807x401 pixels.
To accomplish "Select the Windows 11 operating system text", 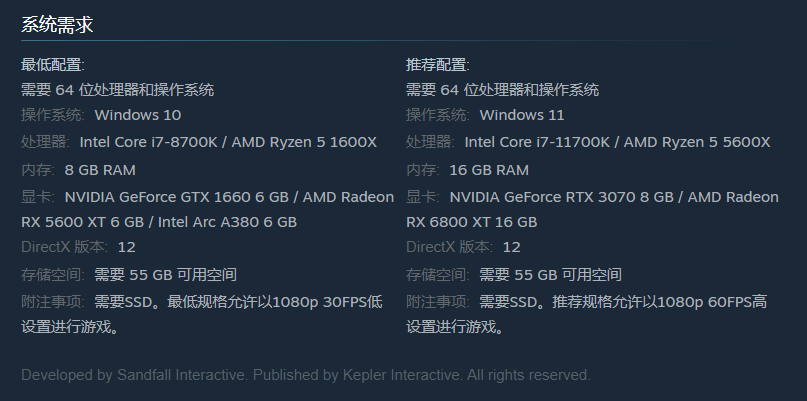I will coord(522,115).
